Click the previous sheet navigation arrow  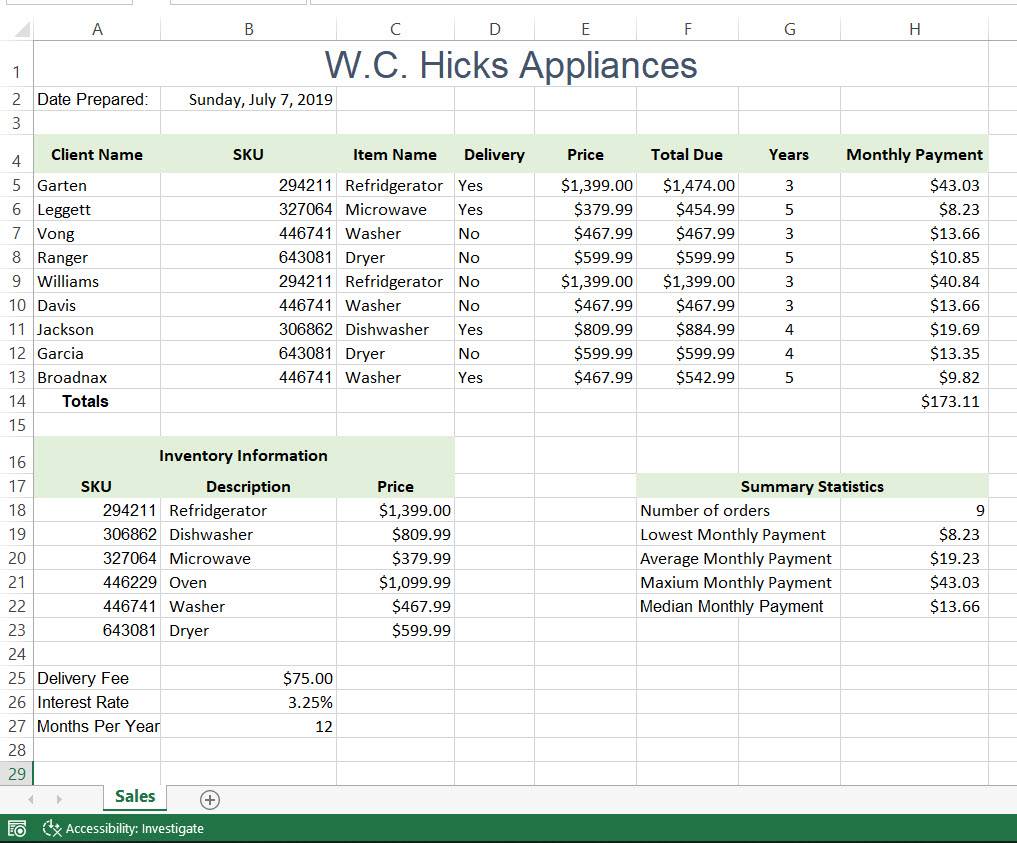point(30,800)
